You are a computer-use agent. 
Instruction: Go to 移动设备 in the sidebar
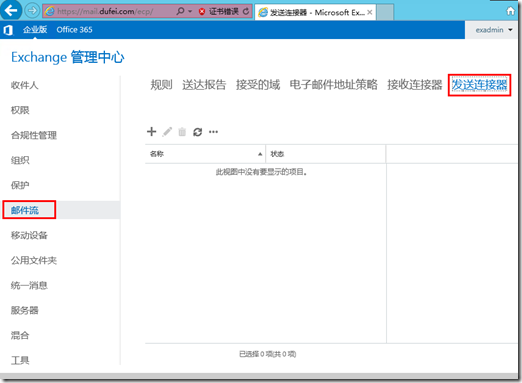tap(29, 235)
